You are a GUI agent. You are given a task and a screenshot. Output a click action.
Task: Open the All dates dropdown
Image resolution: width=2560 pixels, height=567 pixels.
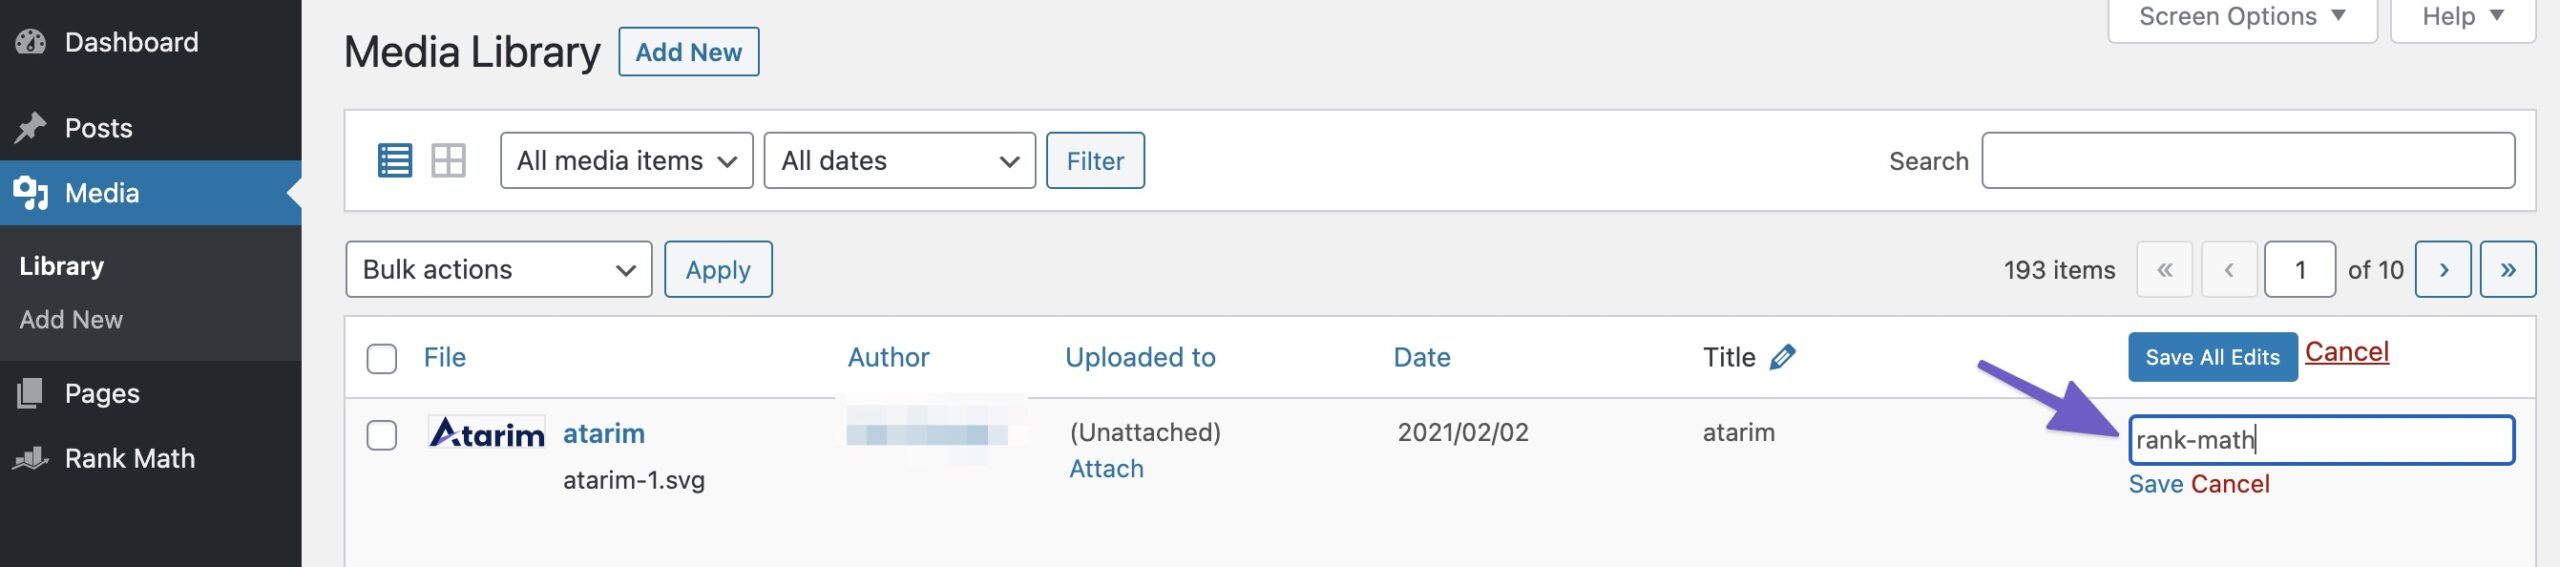[x=899, y=161]
